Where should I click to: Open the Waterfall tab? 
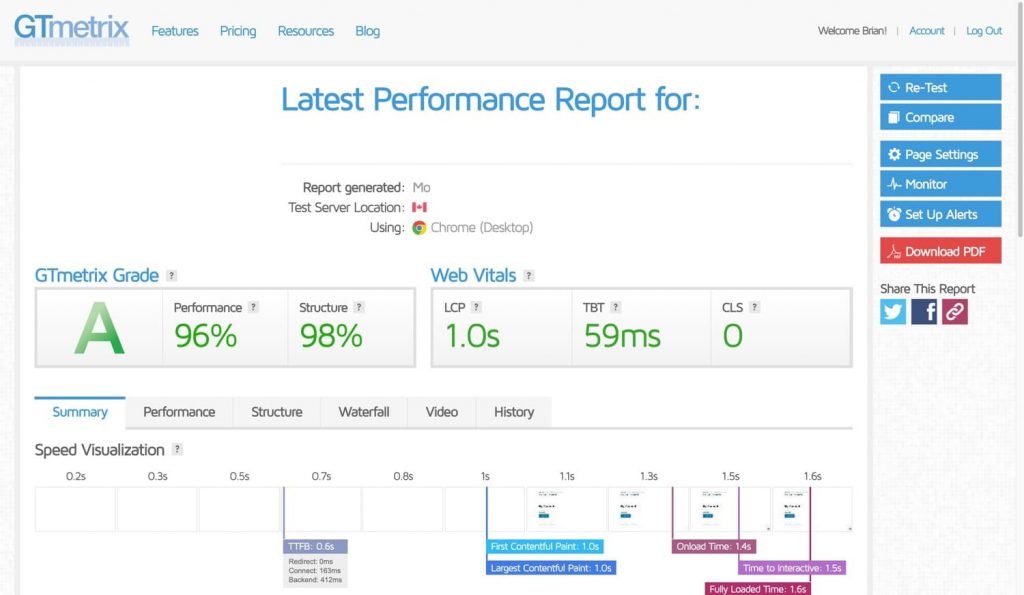click(364, 412)
